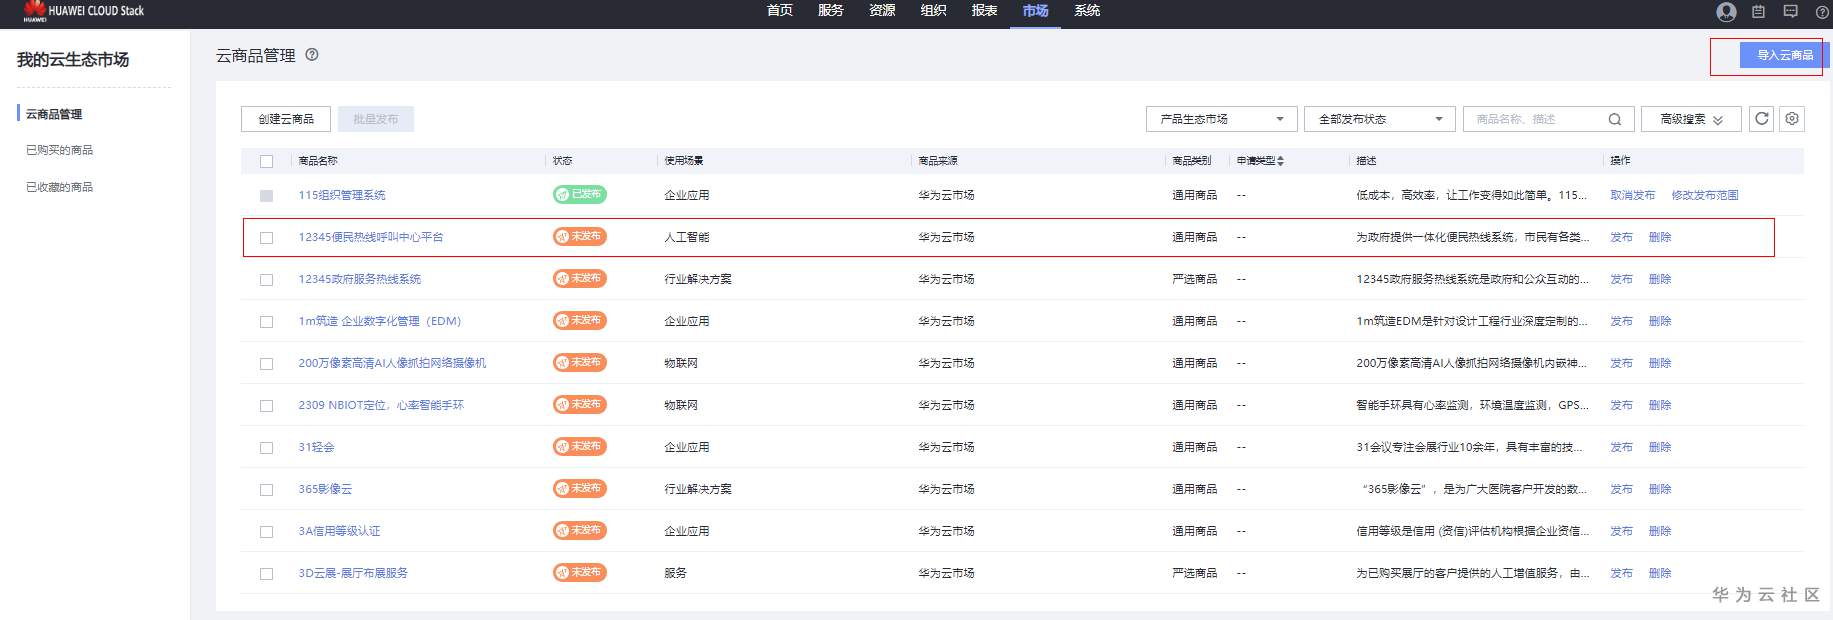This screenshot has height=620, width=1833.
Task: Sort by 申请类型 column arrows
Action: 1280,161
